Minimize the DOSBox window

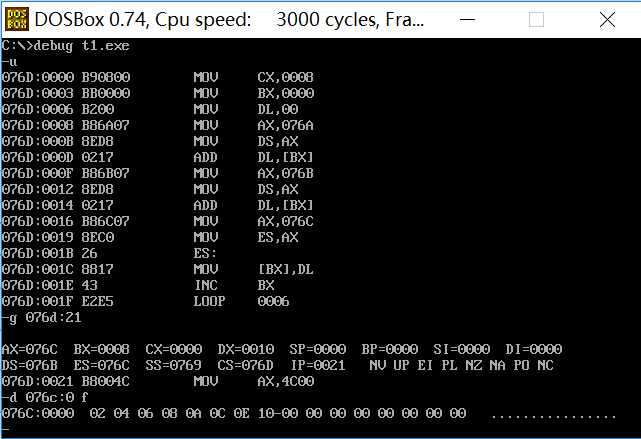coord(467,19)
